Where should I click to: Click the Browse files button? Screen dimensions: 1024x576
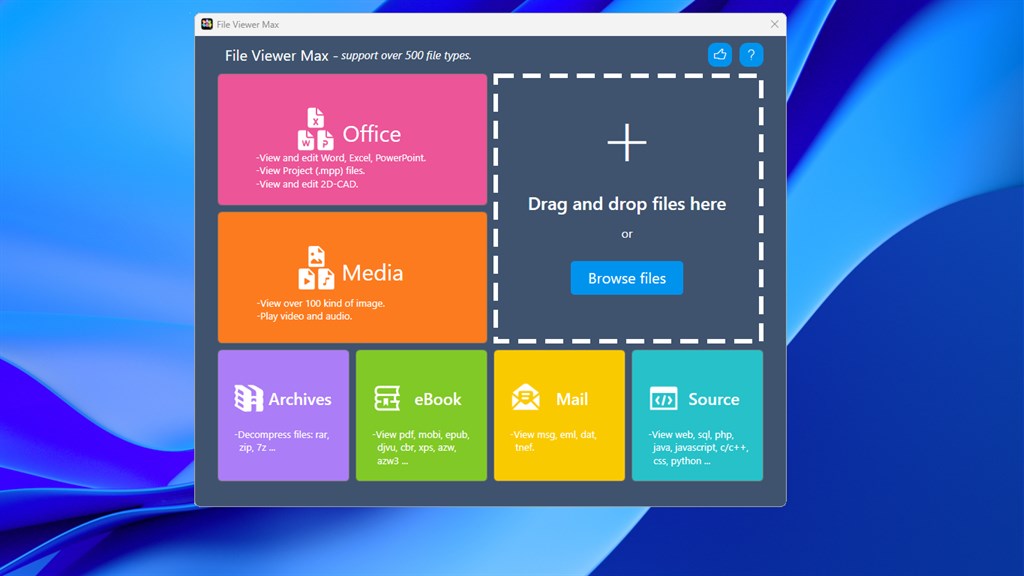pyautogui.click(x=627, y=278)
